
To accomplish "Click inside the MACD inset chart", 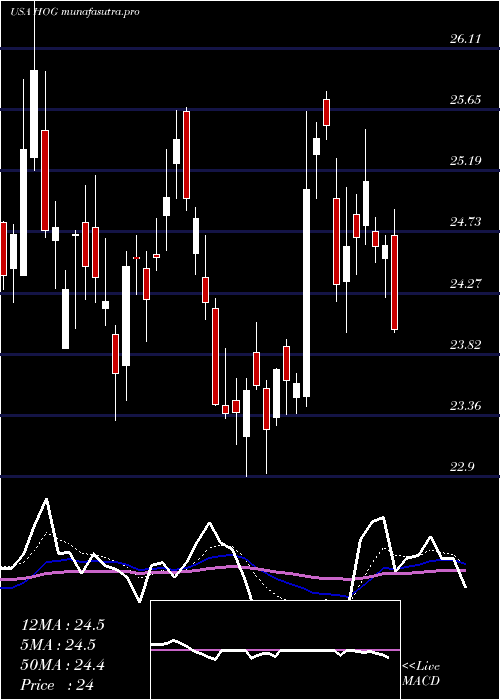I will [275, 650].
